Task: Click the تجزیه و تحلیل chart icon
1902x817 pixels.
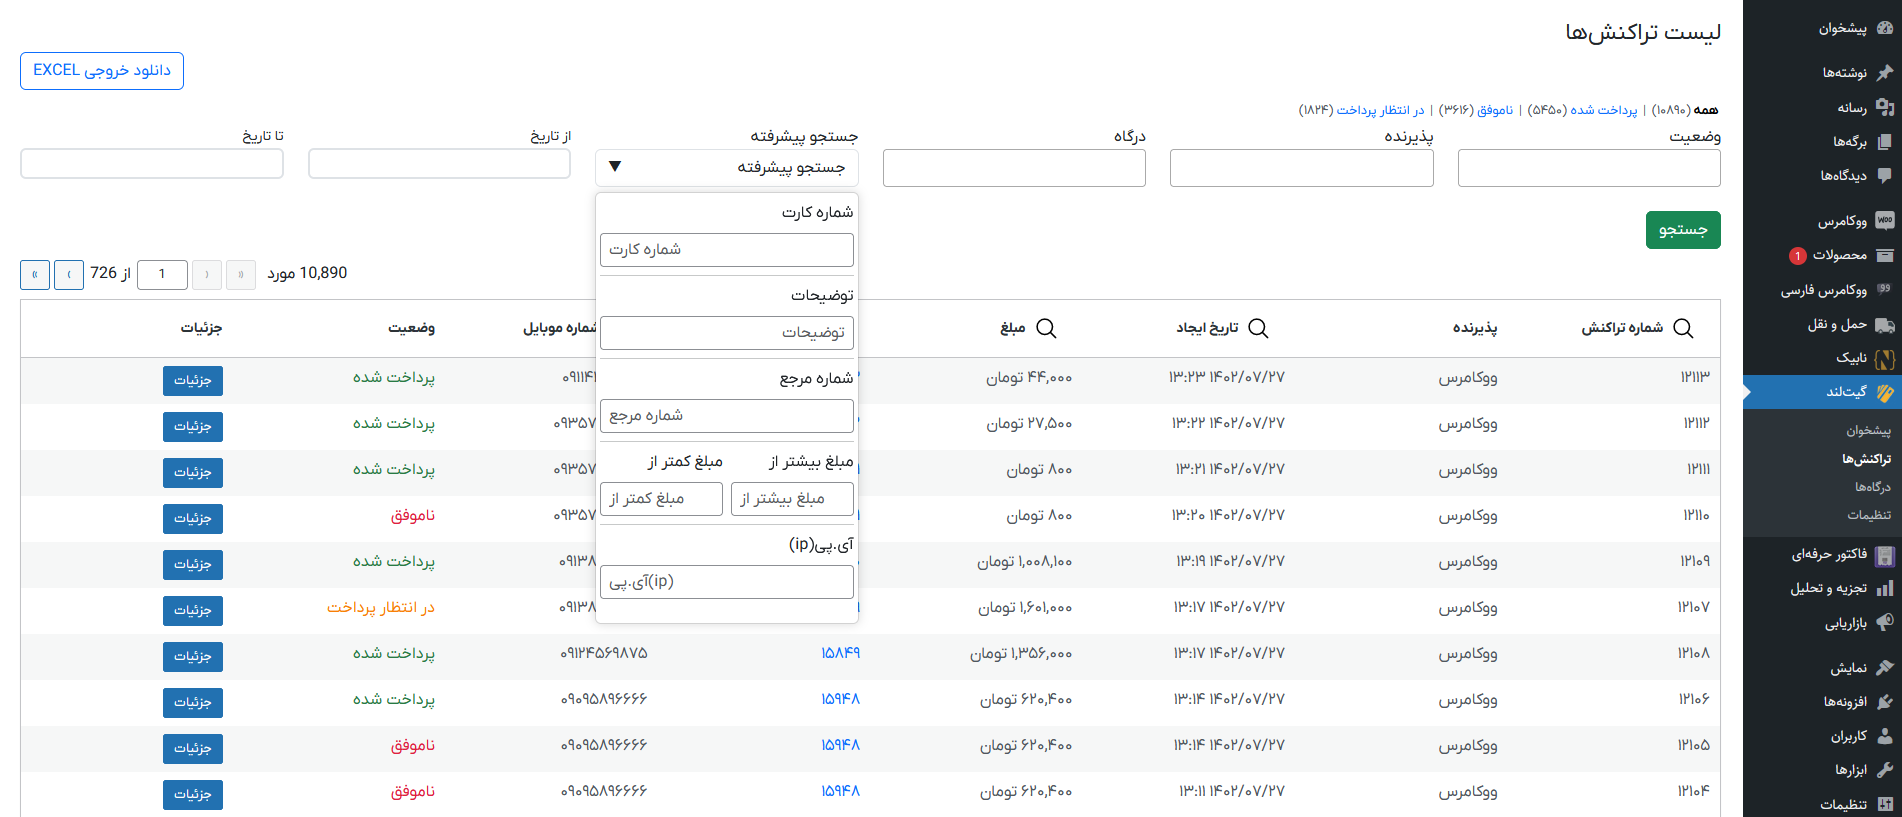Action: pos(1884,588)
